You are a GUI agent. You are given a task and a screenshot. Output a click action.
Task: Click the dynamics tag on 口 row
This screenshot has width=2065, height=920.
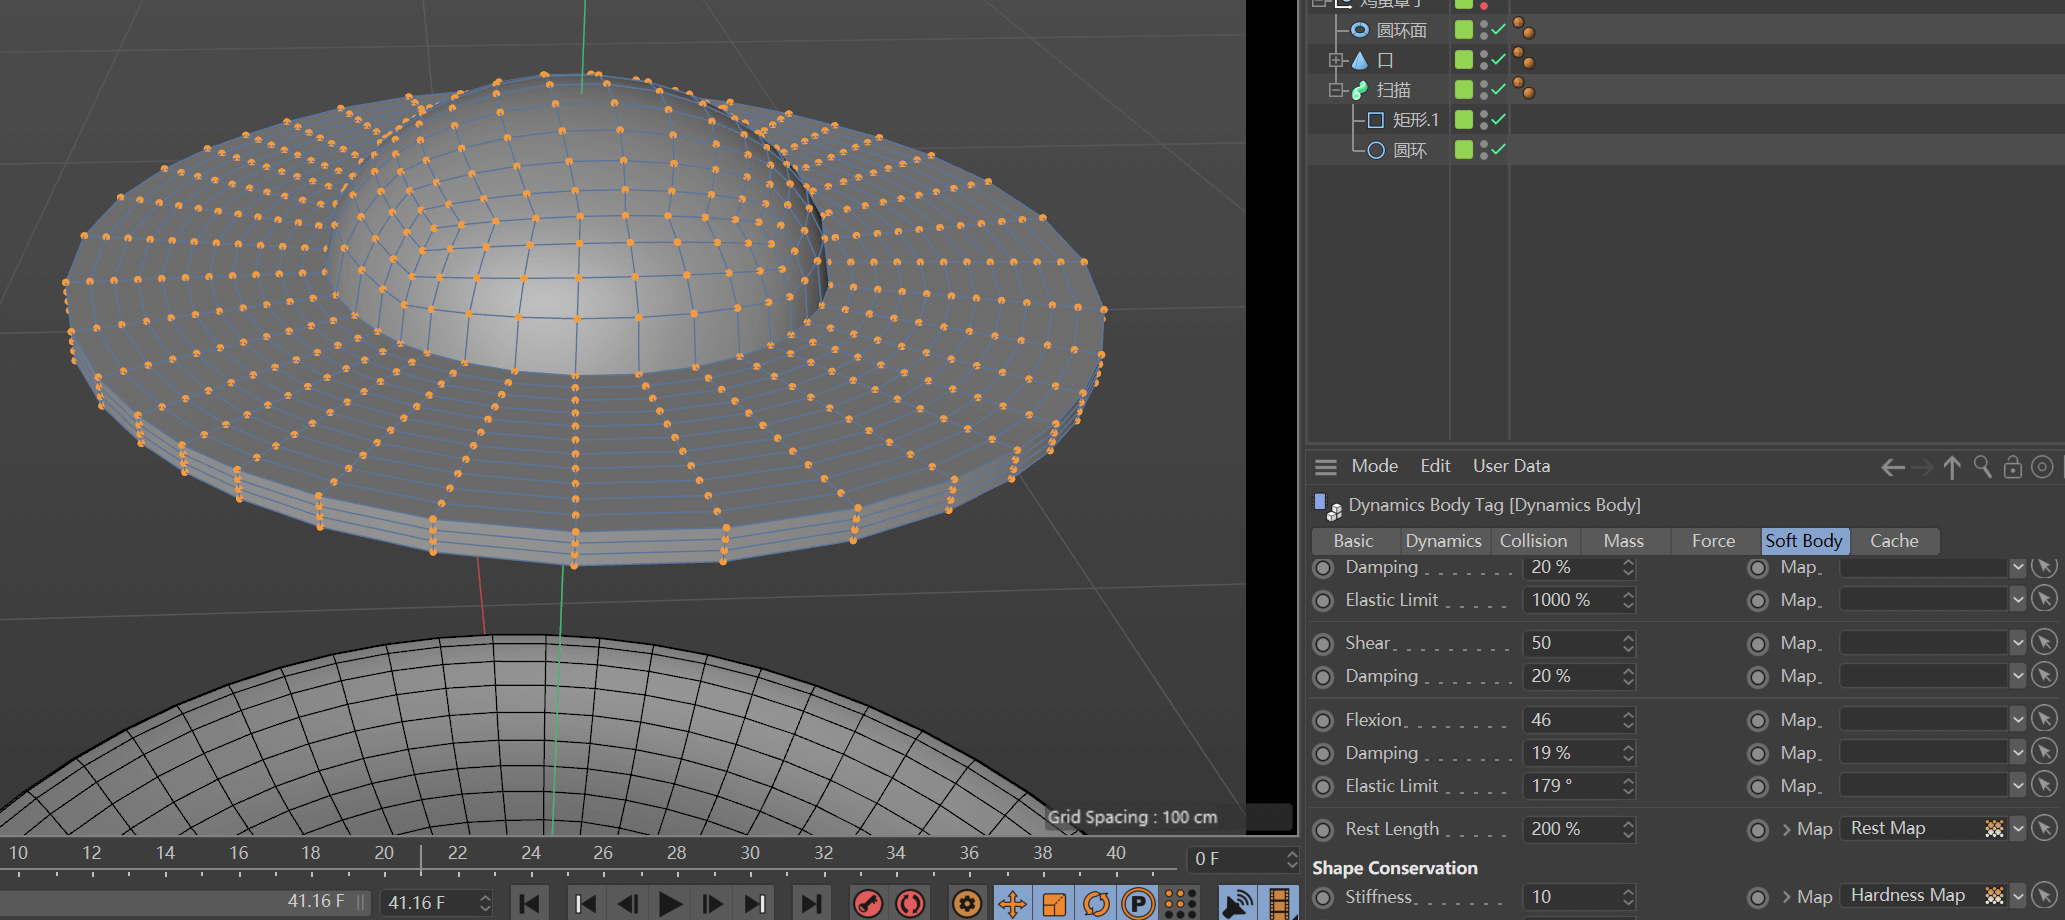(1524, 59)
